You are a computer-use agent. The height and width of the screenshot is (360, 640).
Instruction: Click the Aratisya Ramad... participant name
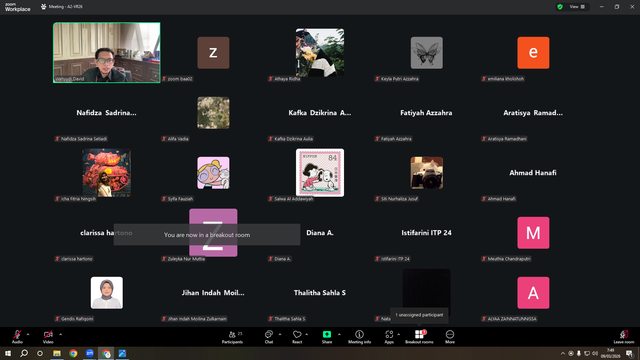(533, 113)
